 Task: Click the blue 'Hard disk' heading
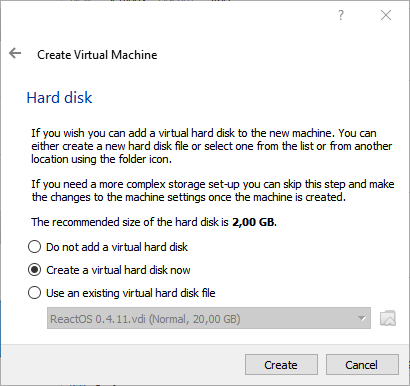[59, 98]
